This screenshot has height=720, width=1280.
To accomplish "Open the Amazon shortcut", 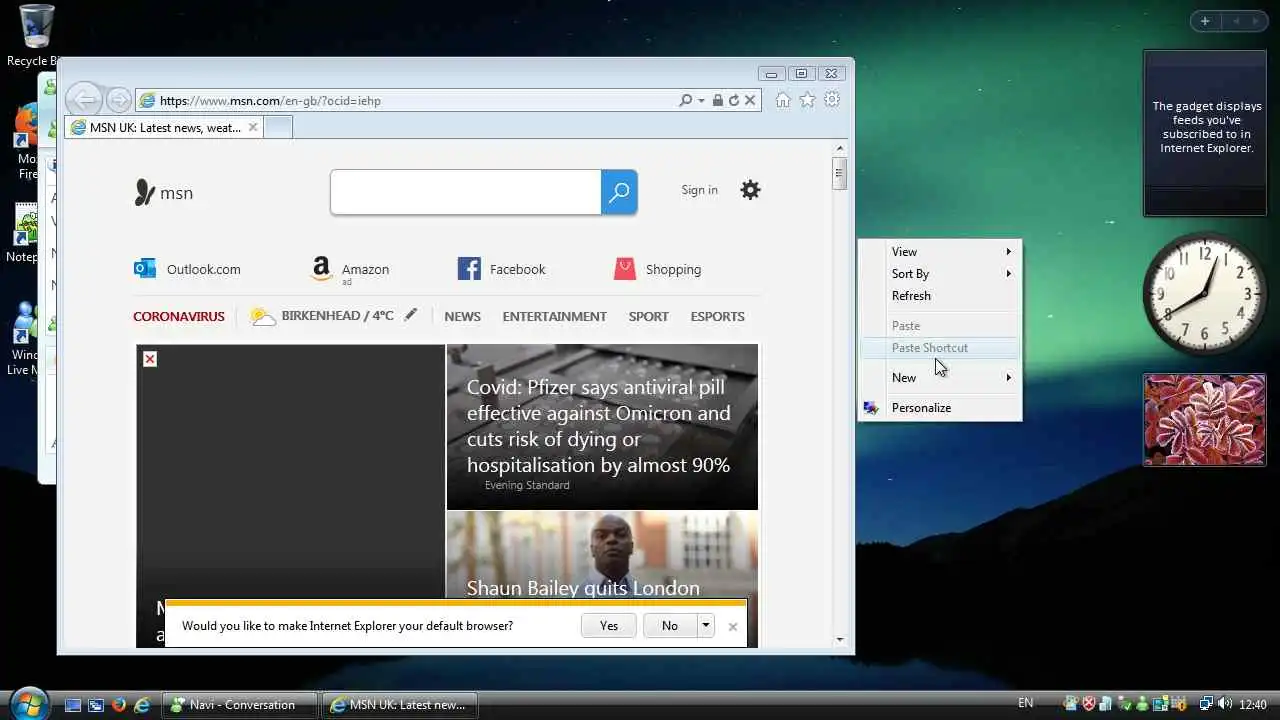I will tap(350, 270).
